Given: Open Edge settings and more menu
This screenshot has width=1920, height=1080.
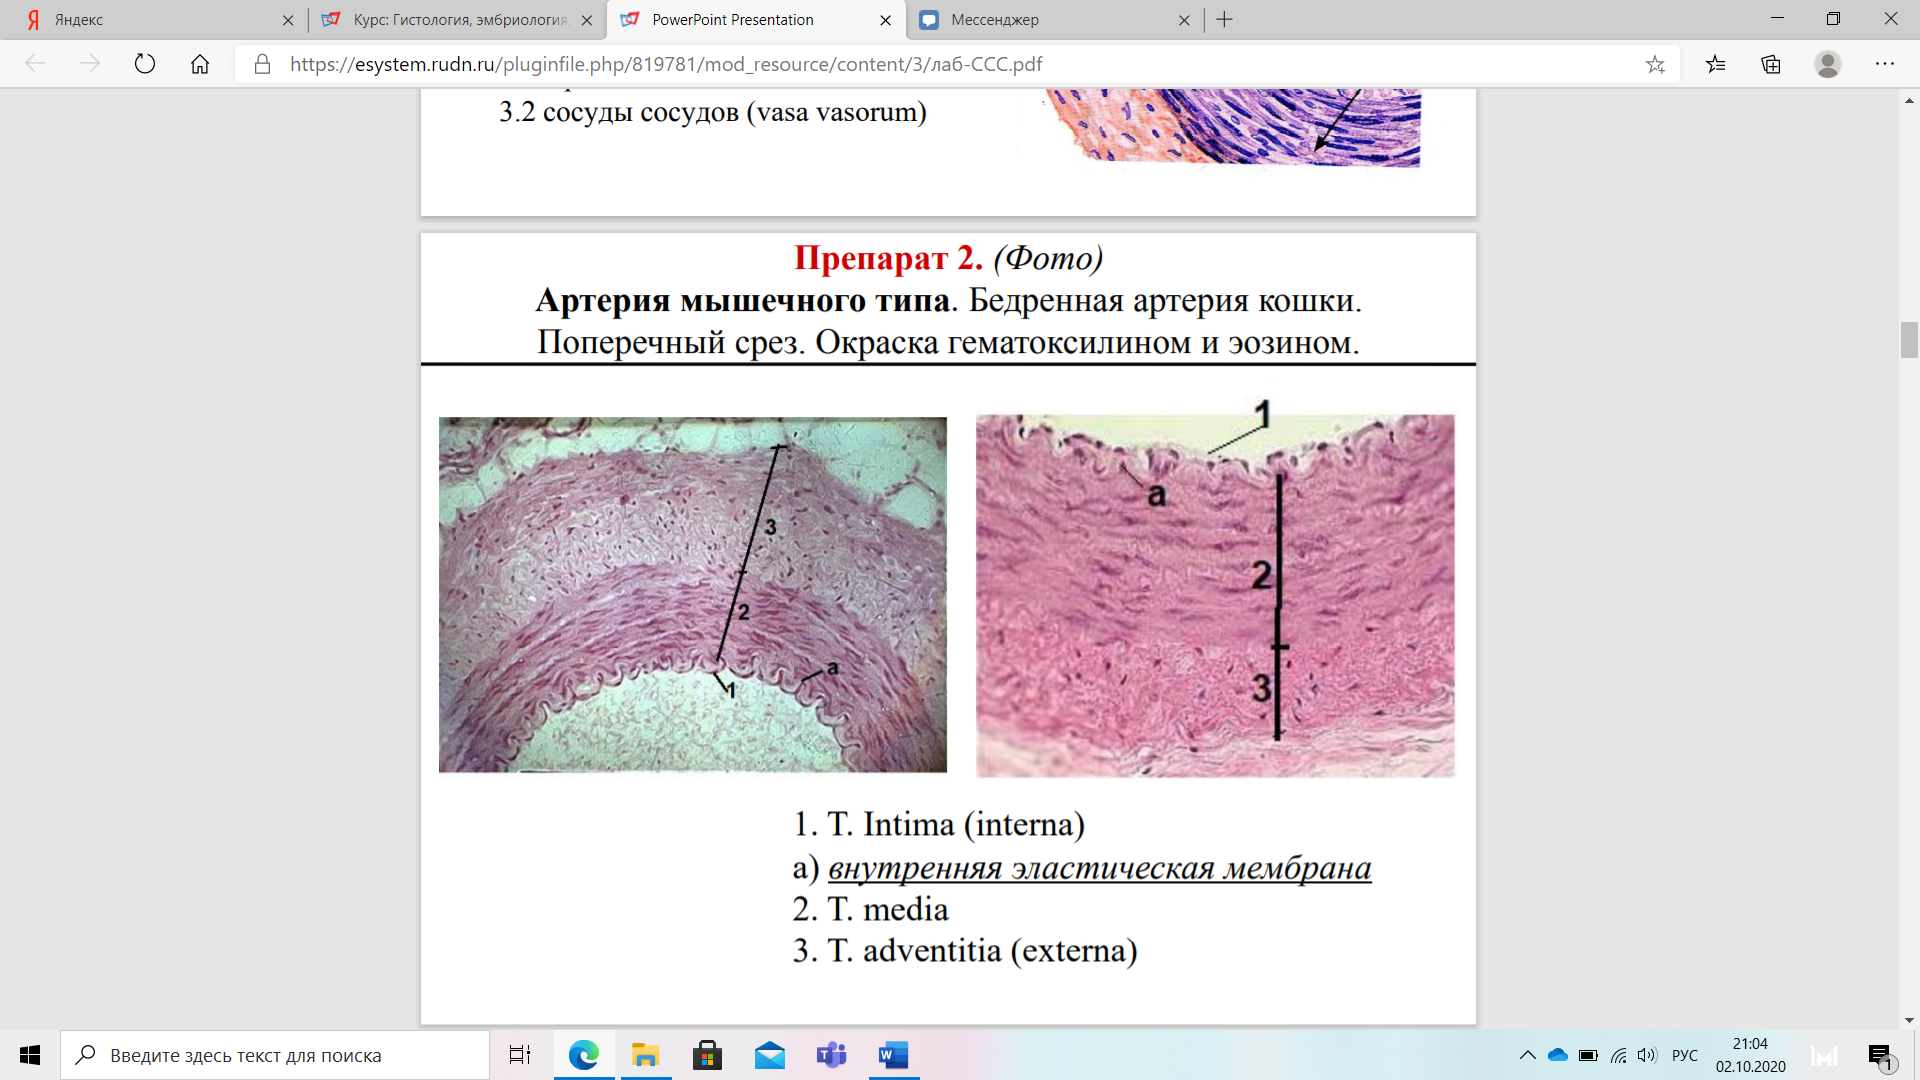Looking at the screenshot, I should point(1885,64).
